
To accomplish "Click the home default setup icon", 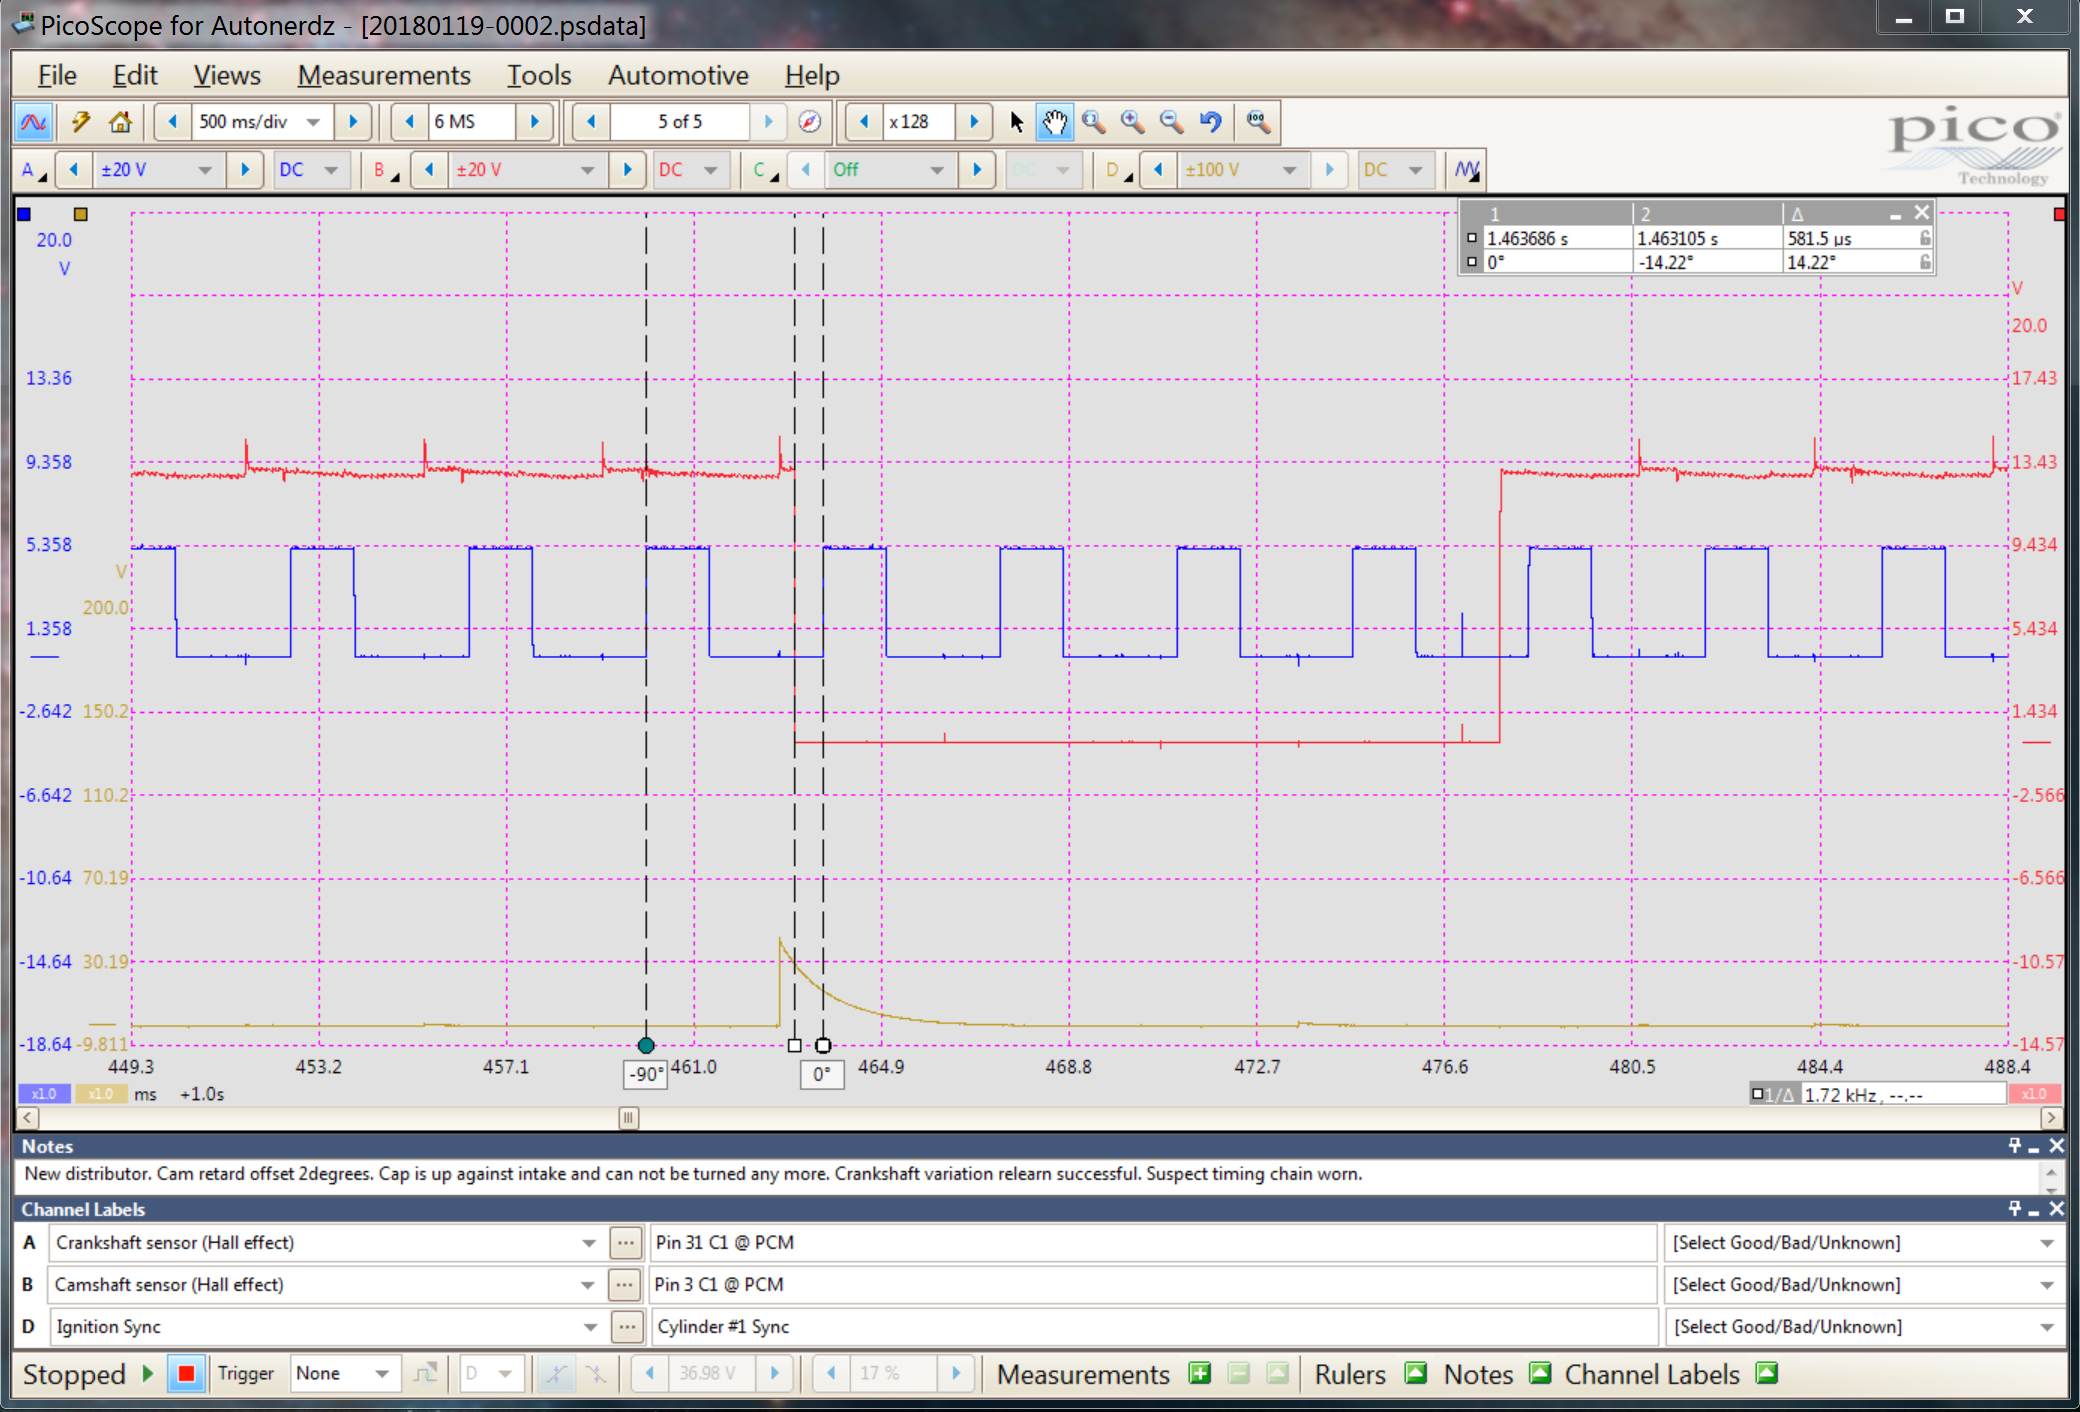I will coord(120,122).
